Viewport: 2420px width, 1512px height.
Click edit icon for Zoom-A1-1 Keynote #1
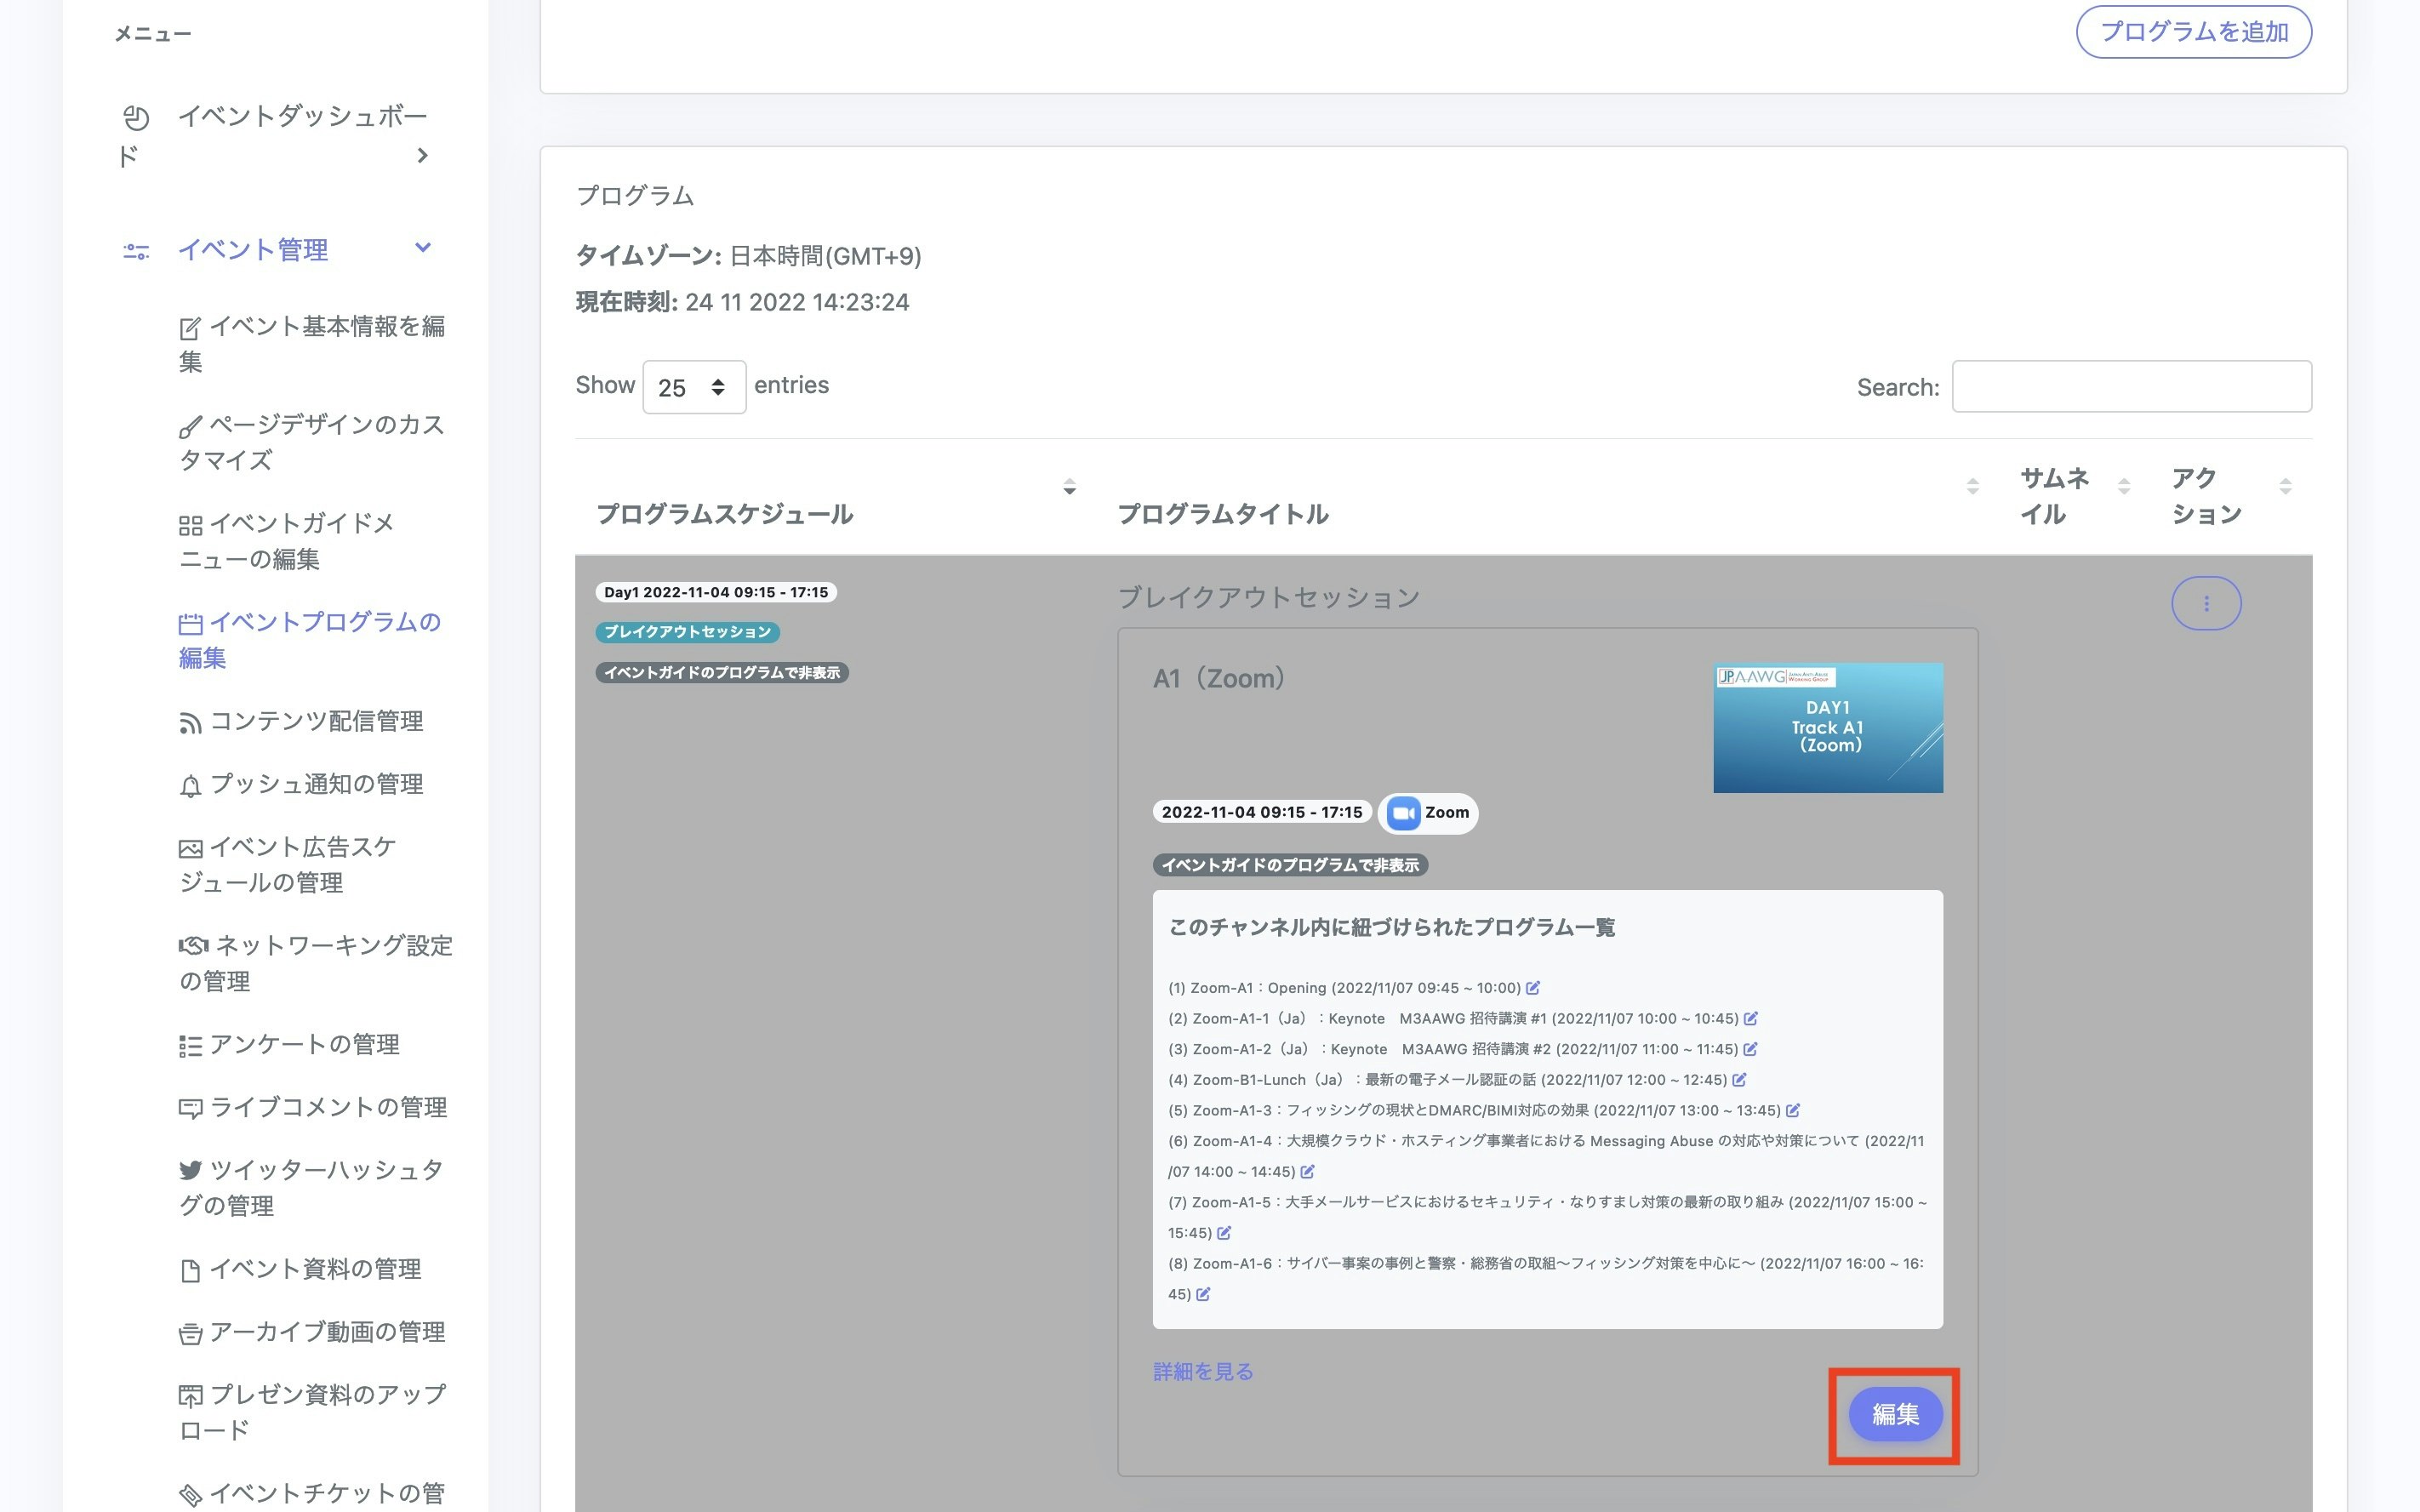pyautogui.click(x=1750, y=1019)
